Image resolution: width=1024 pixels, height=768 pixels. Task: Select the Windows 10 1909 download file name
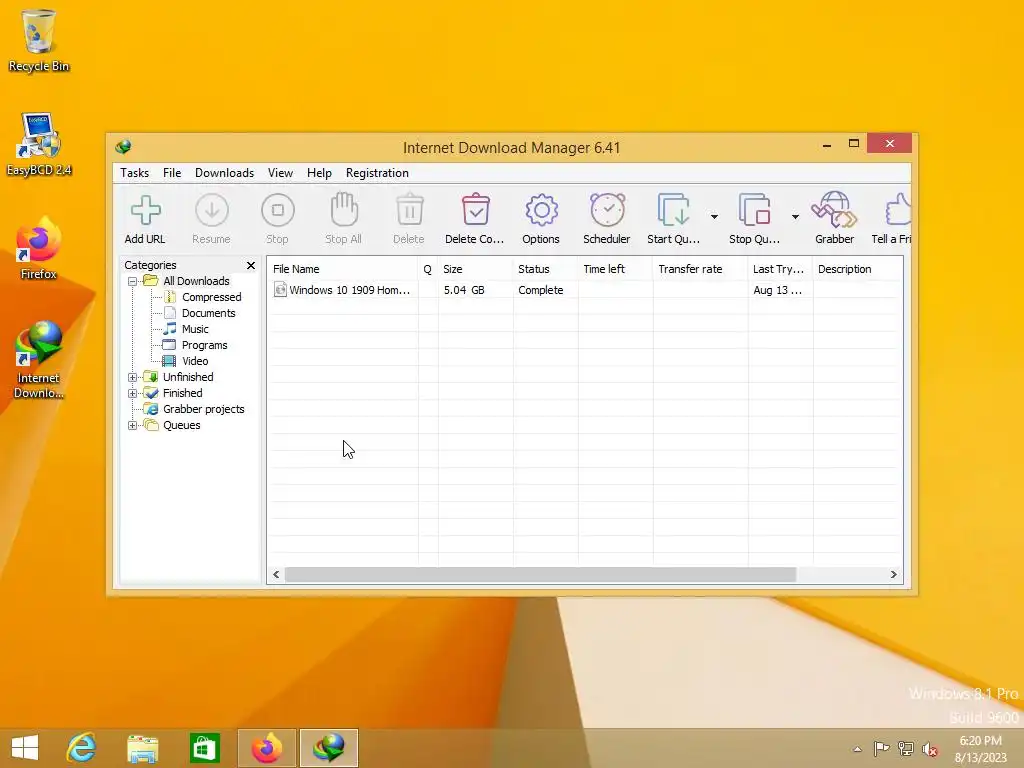tap(349, 290)
